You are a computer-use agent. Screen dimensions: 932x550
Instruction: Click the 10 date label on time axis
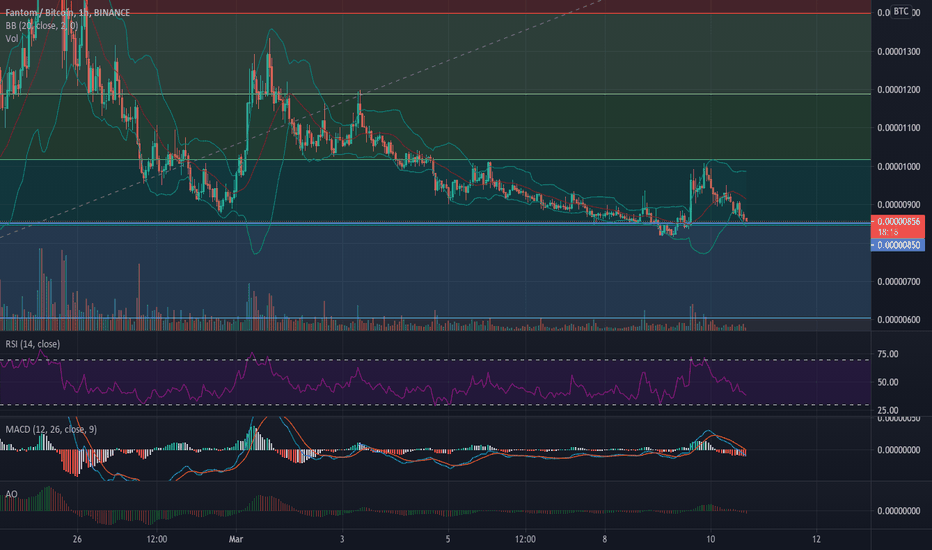pos(710,539)
